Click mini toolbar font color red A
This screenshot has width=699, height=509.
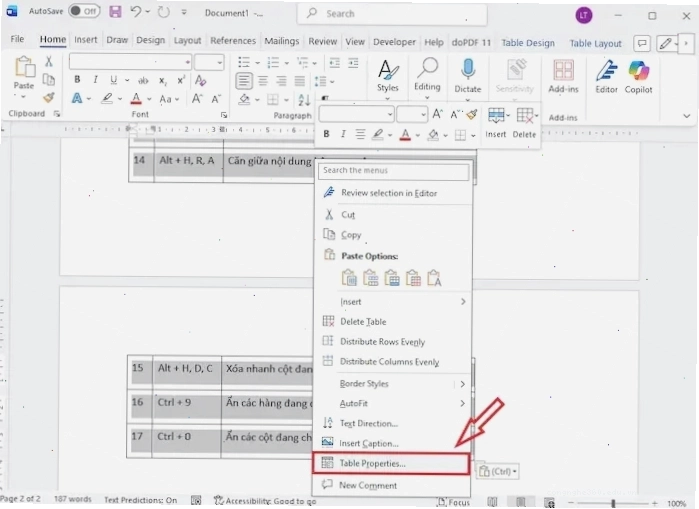coord(405,134)
